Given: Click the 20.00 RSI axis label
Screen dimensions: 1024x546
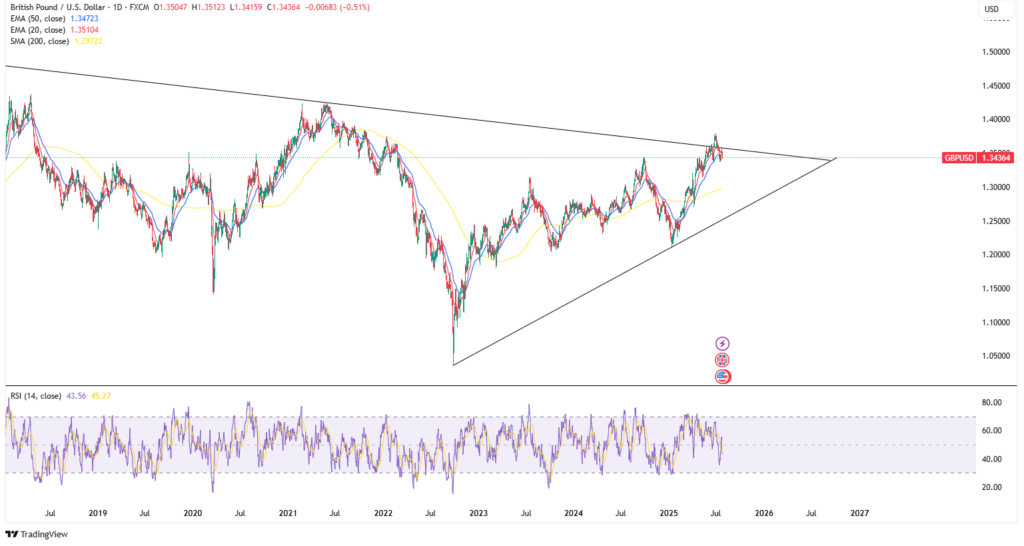Looking at the screenshot, I should [x=991, y=487].
